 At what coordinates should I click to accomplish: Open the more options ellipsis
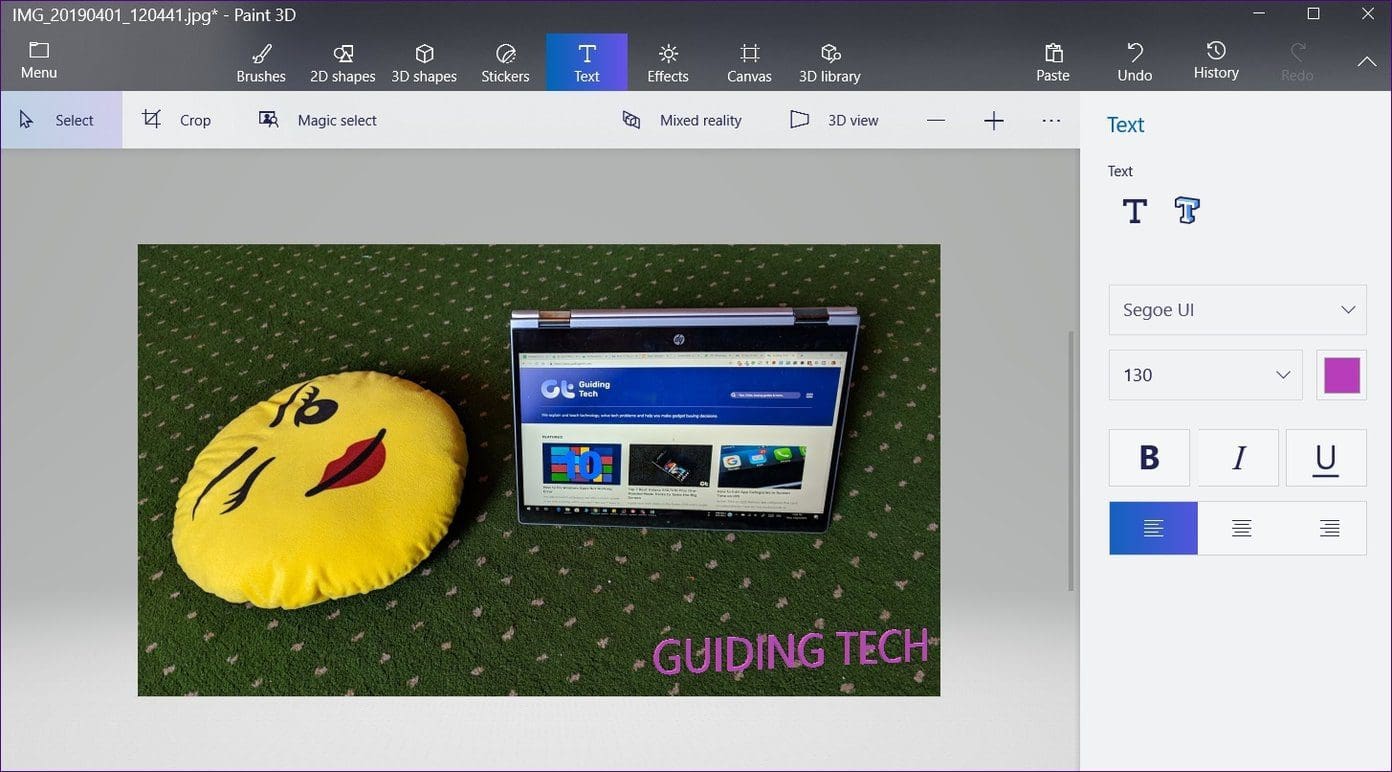(x=1051, y=121)
